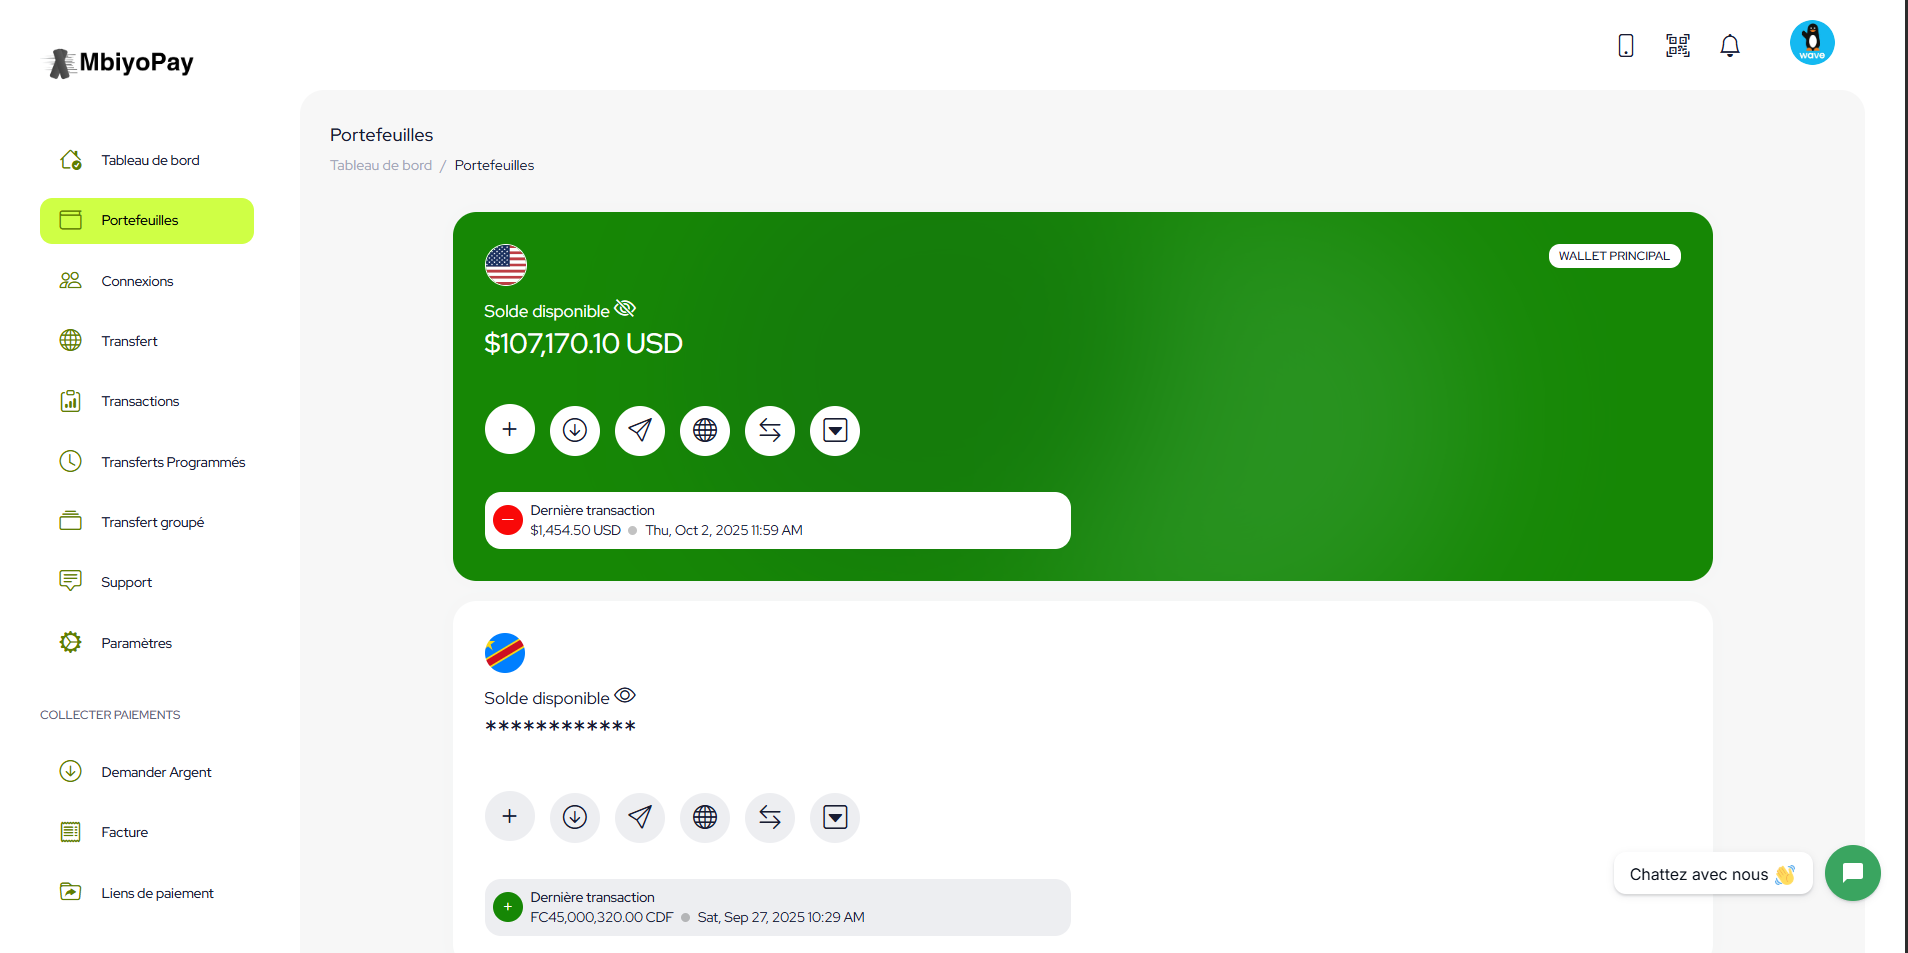Click the paper plane send icon in USD wallet
This screenshot has height=953, width=1908.
[x=640, y=430]
